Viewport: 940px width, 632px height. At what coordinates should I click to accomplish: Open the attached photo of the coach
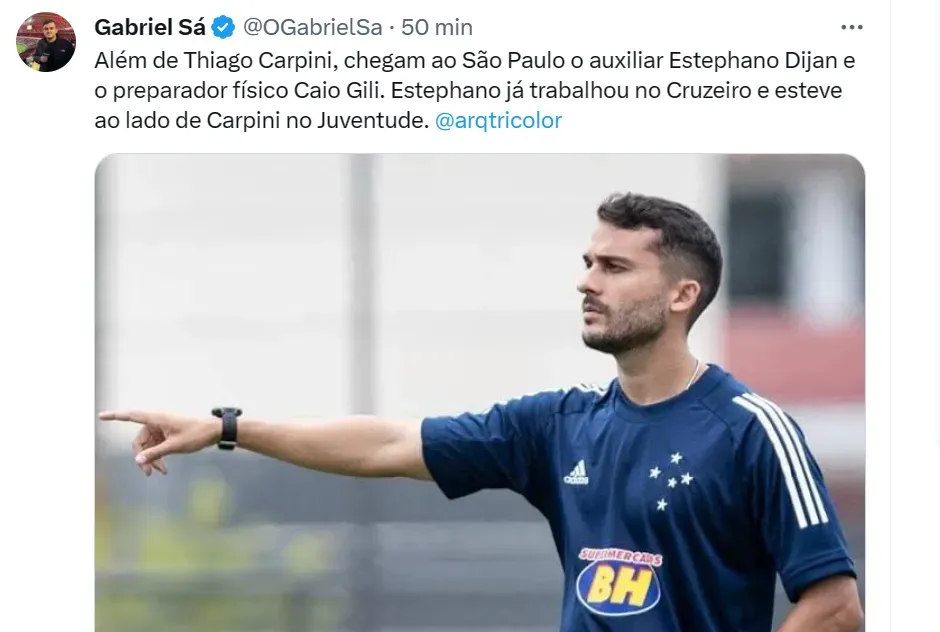pyautogui.click(x=480, y=393)
